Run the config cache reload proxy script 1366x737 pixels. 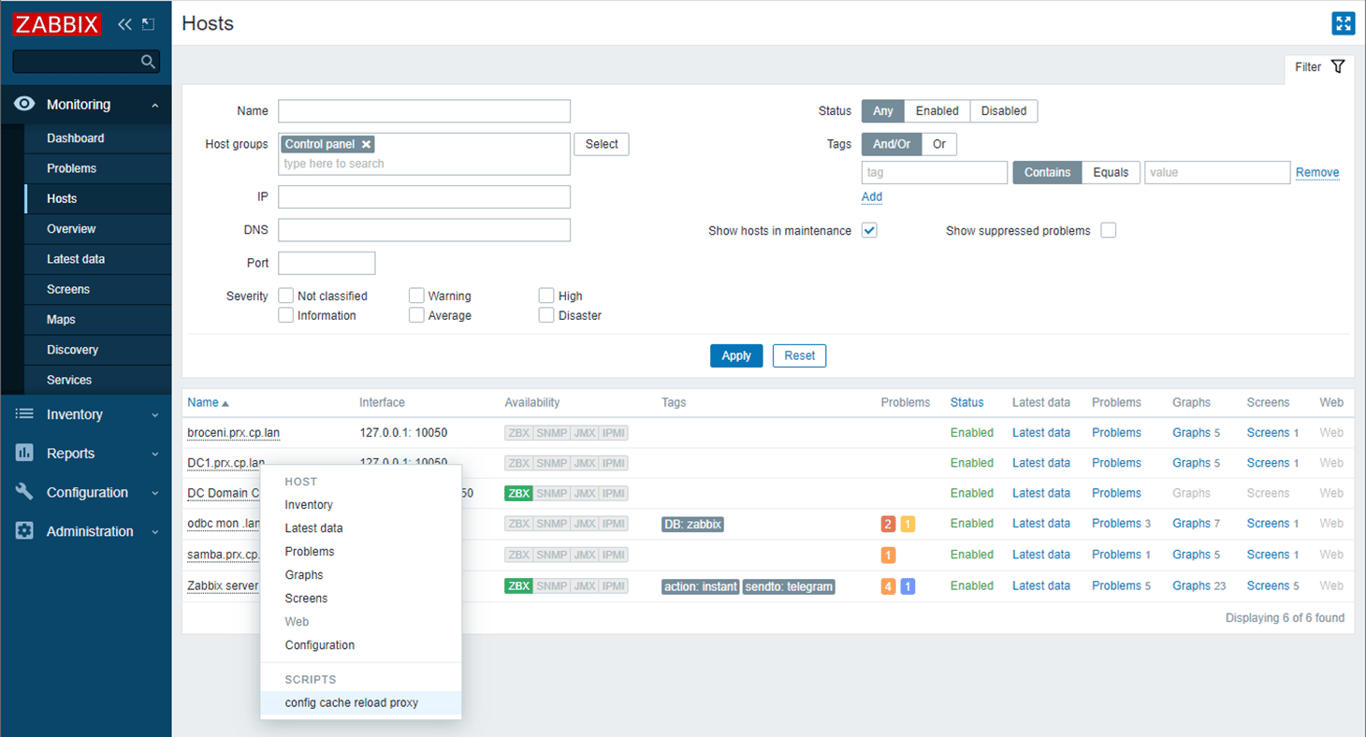coord(349,703)
